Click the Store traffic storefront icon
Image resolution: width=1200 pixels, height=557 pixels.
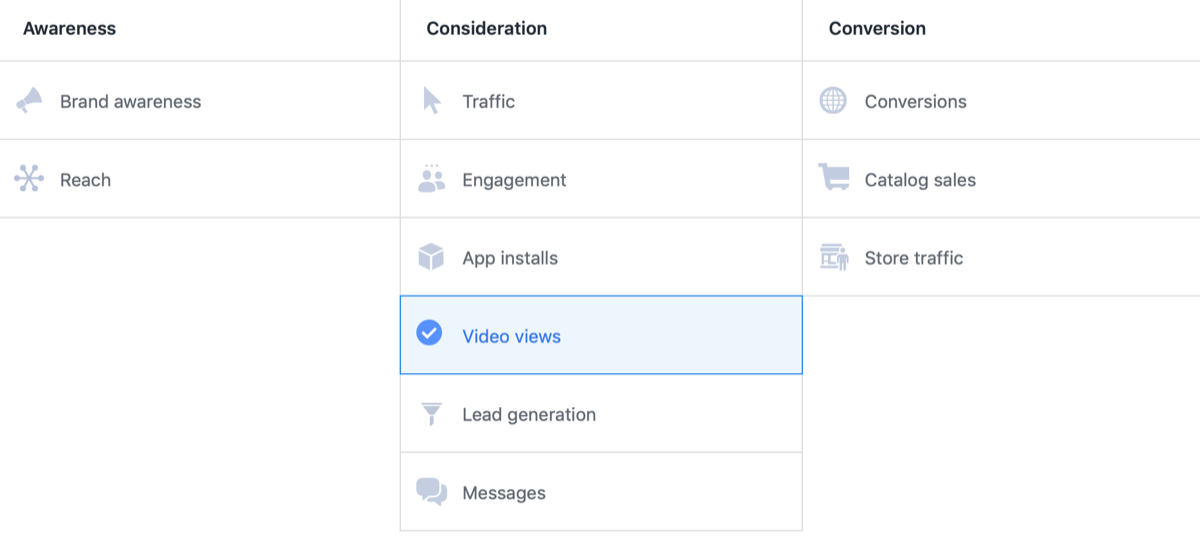[833, 258]
